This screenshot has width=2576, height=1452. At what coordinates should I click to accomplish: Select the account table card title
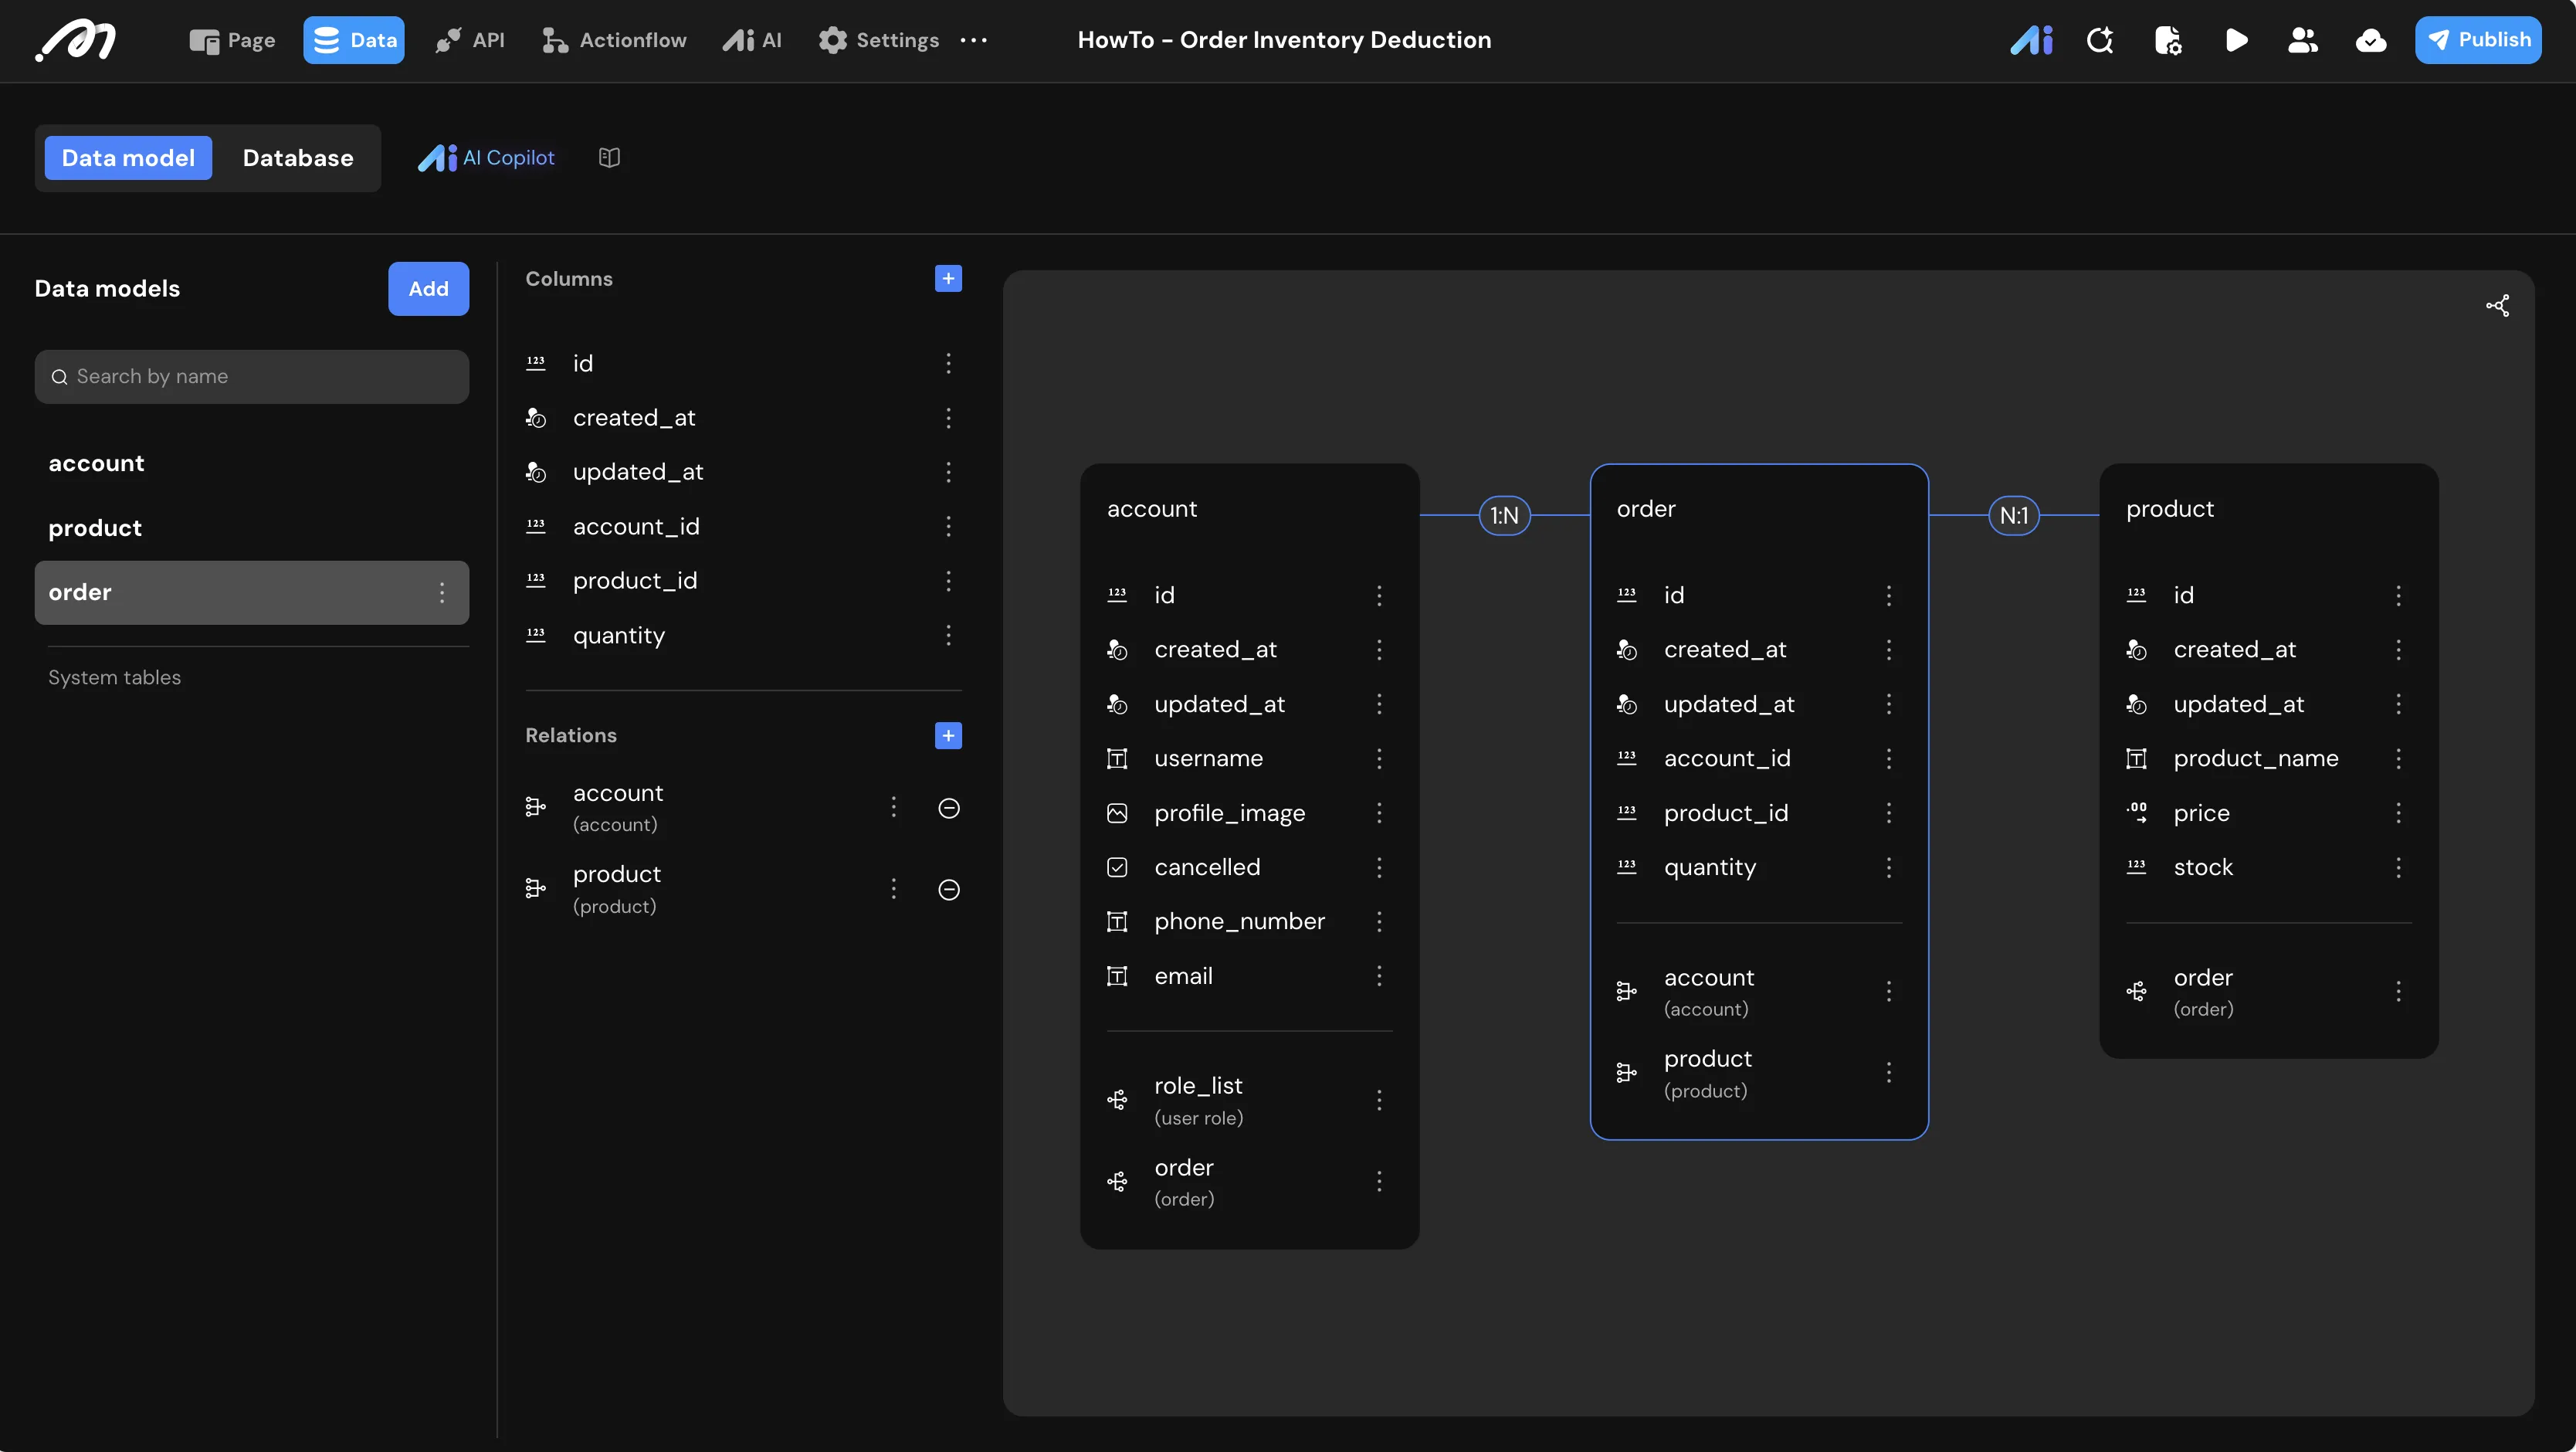1152,509
